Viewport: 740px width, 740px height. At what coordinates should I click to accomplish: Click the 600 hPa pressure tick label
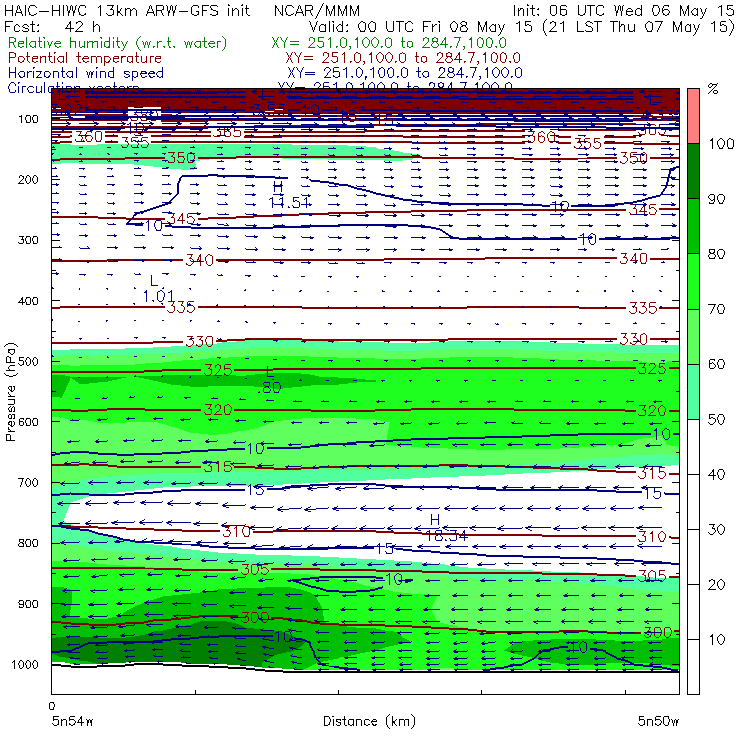[x=28, y=421]
